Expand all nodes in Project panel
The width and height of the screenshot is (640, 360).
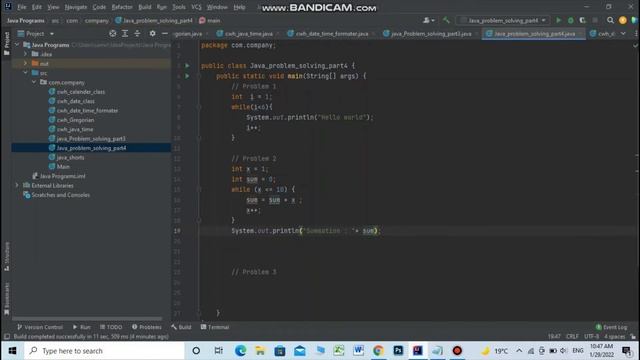point(125,33)
